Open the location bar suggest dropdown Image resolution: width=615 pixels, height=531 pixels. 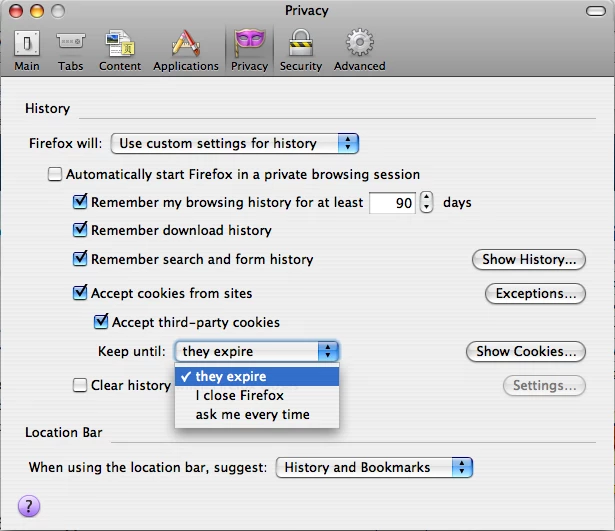374,467
